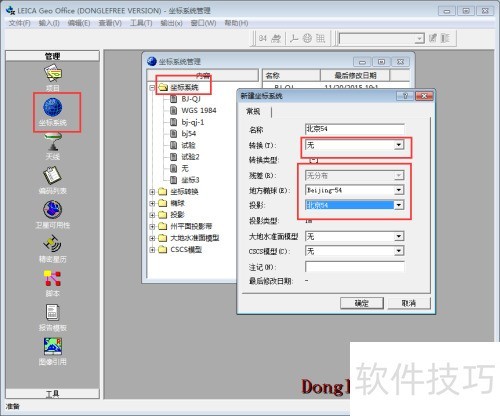This screenshot has width=500, height=416.
Task: Collapse the 坐标系统 tree folder
Action: (x=152, y=88)
